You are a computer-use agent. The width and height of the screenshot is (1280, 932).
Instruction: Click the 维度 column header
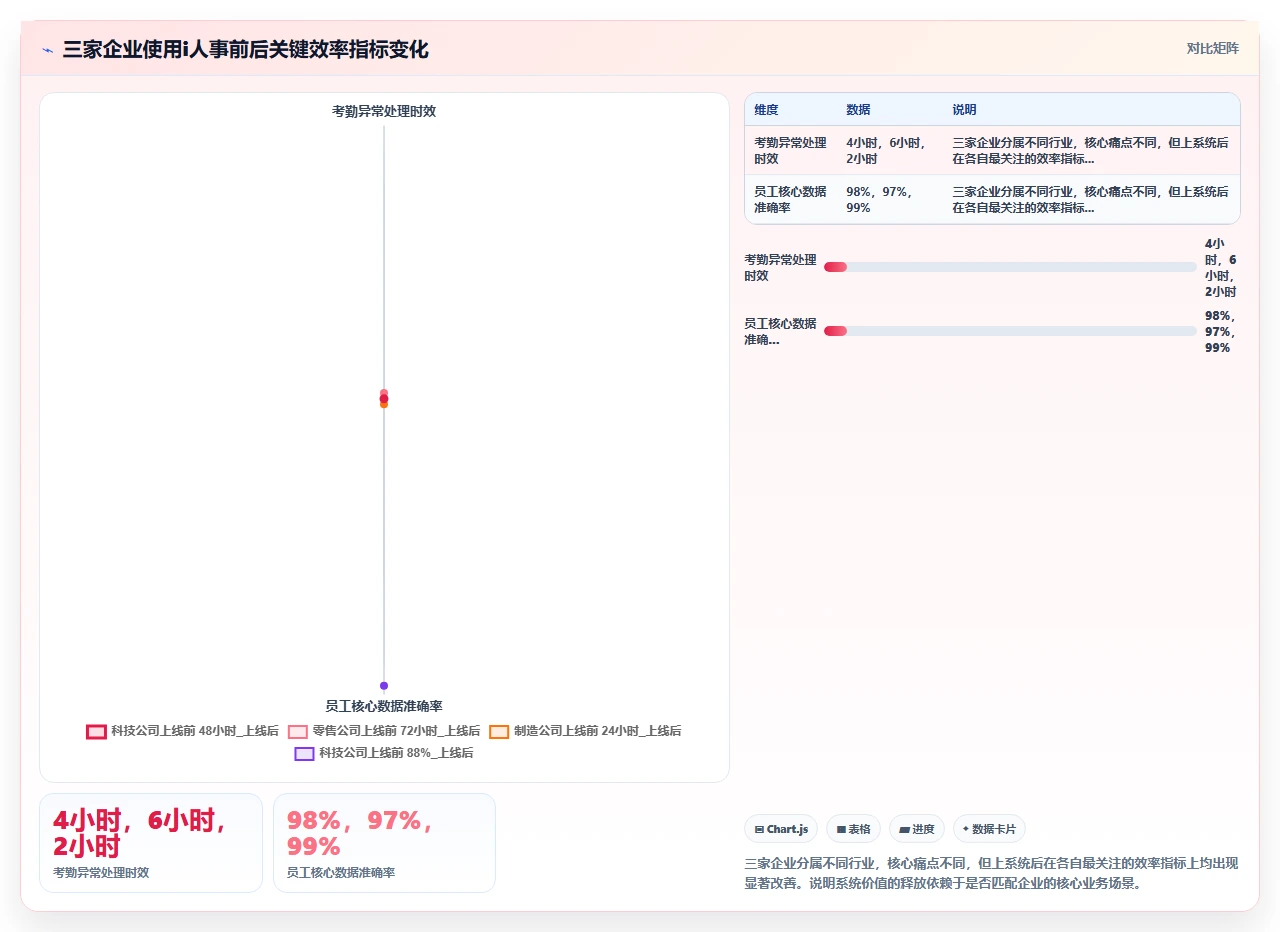point(766,110)
